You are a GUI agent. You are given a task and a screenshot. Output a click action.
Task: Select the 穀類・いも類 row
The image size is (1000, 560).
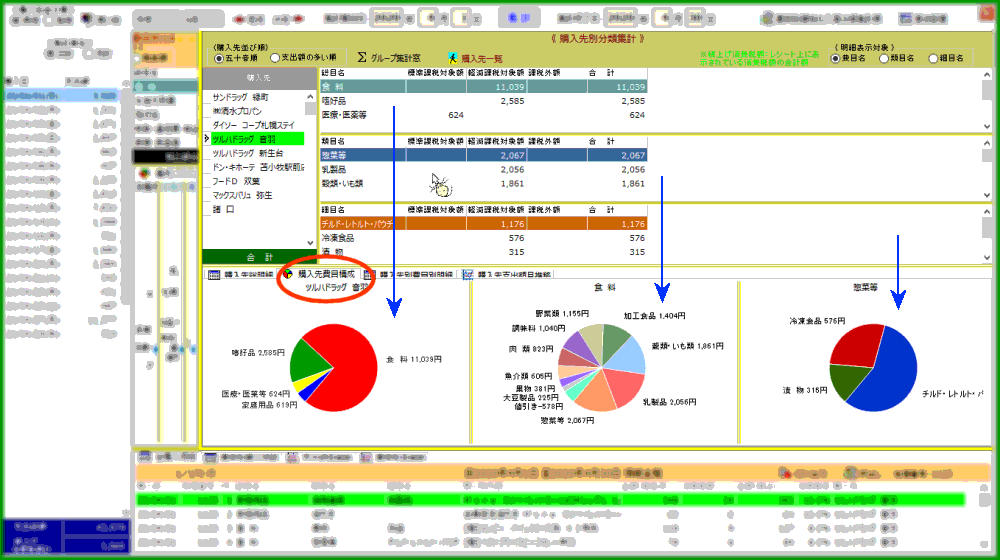(x=483, y=183)
